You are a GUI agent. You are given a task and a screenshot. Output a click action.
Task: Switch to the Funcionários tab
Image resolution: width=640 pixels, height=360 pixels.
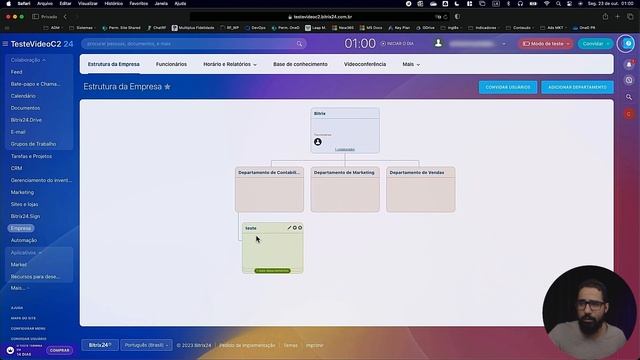pos(171,64)
